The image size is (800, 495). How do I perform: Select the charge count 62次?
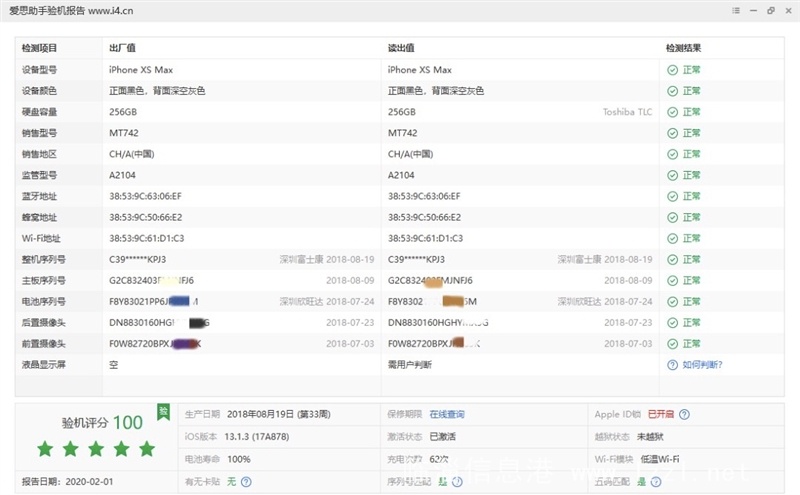[x=439, y=459]
